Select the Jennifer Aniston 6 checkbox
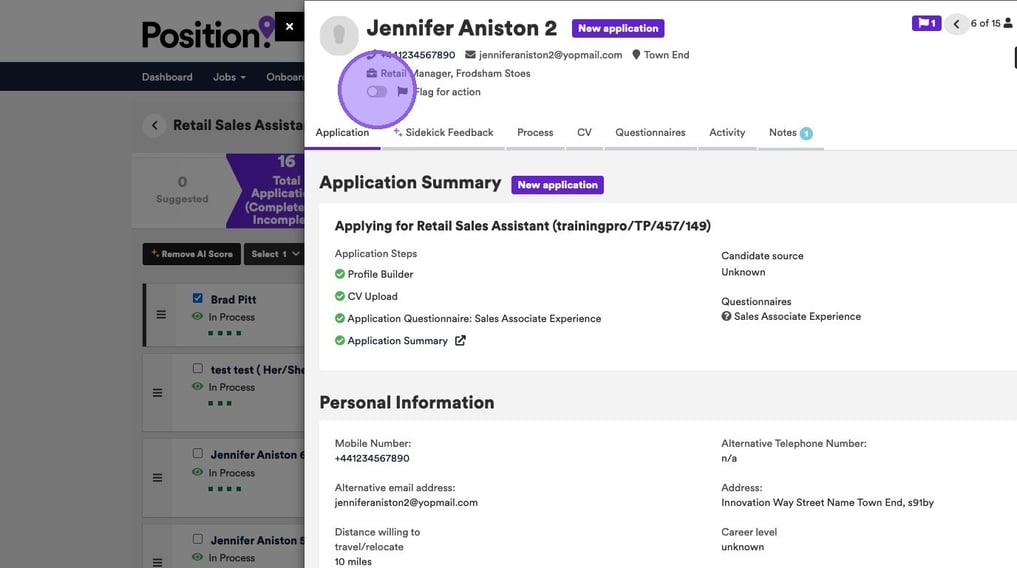This screenshot has height=568, width=1017. (198, 453)
